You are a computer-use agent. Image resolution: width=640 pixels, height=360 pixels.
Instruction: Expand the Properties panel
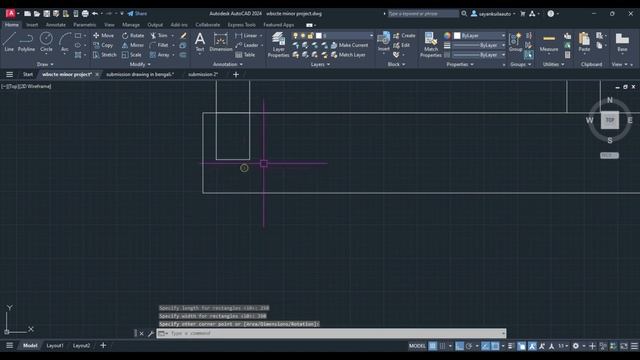pyautogui.click(x=460, y=64)
